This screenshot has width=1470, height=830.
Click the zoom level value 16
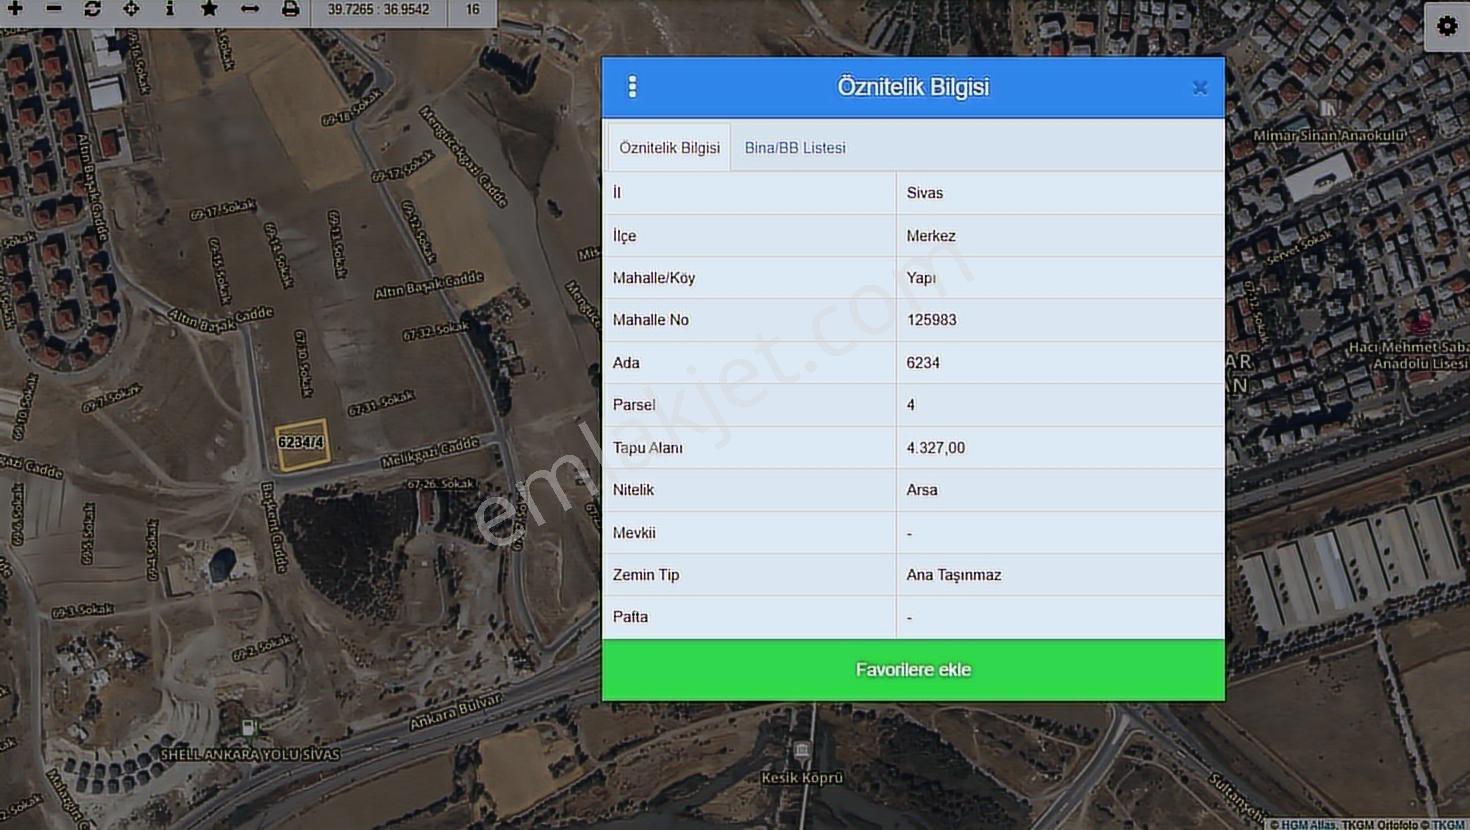472,10
